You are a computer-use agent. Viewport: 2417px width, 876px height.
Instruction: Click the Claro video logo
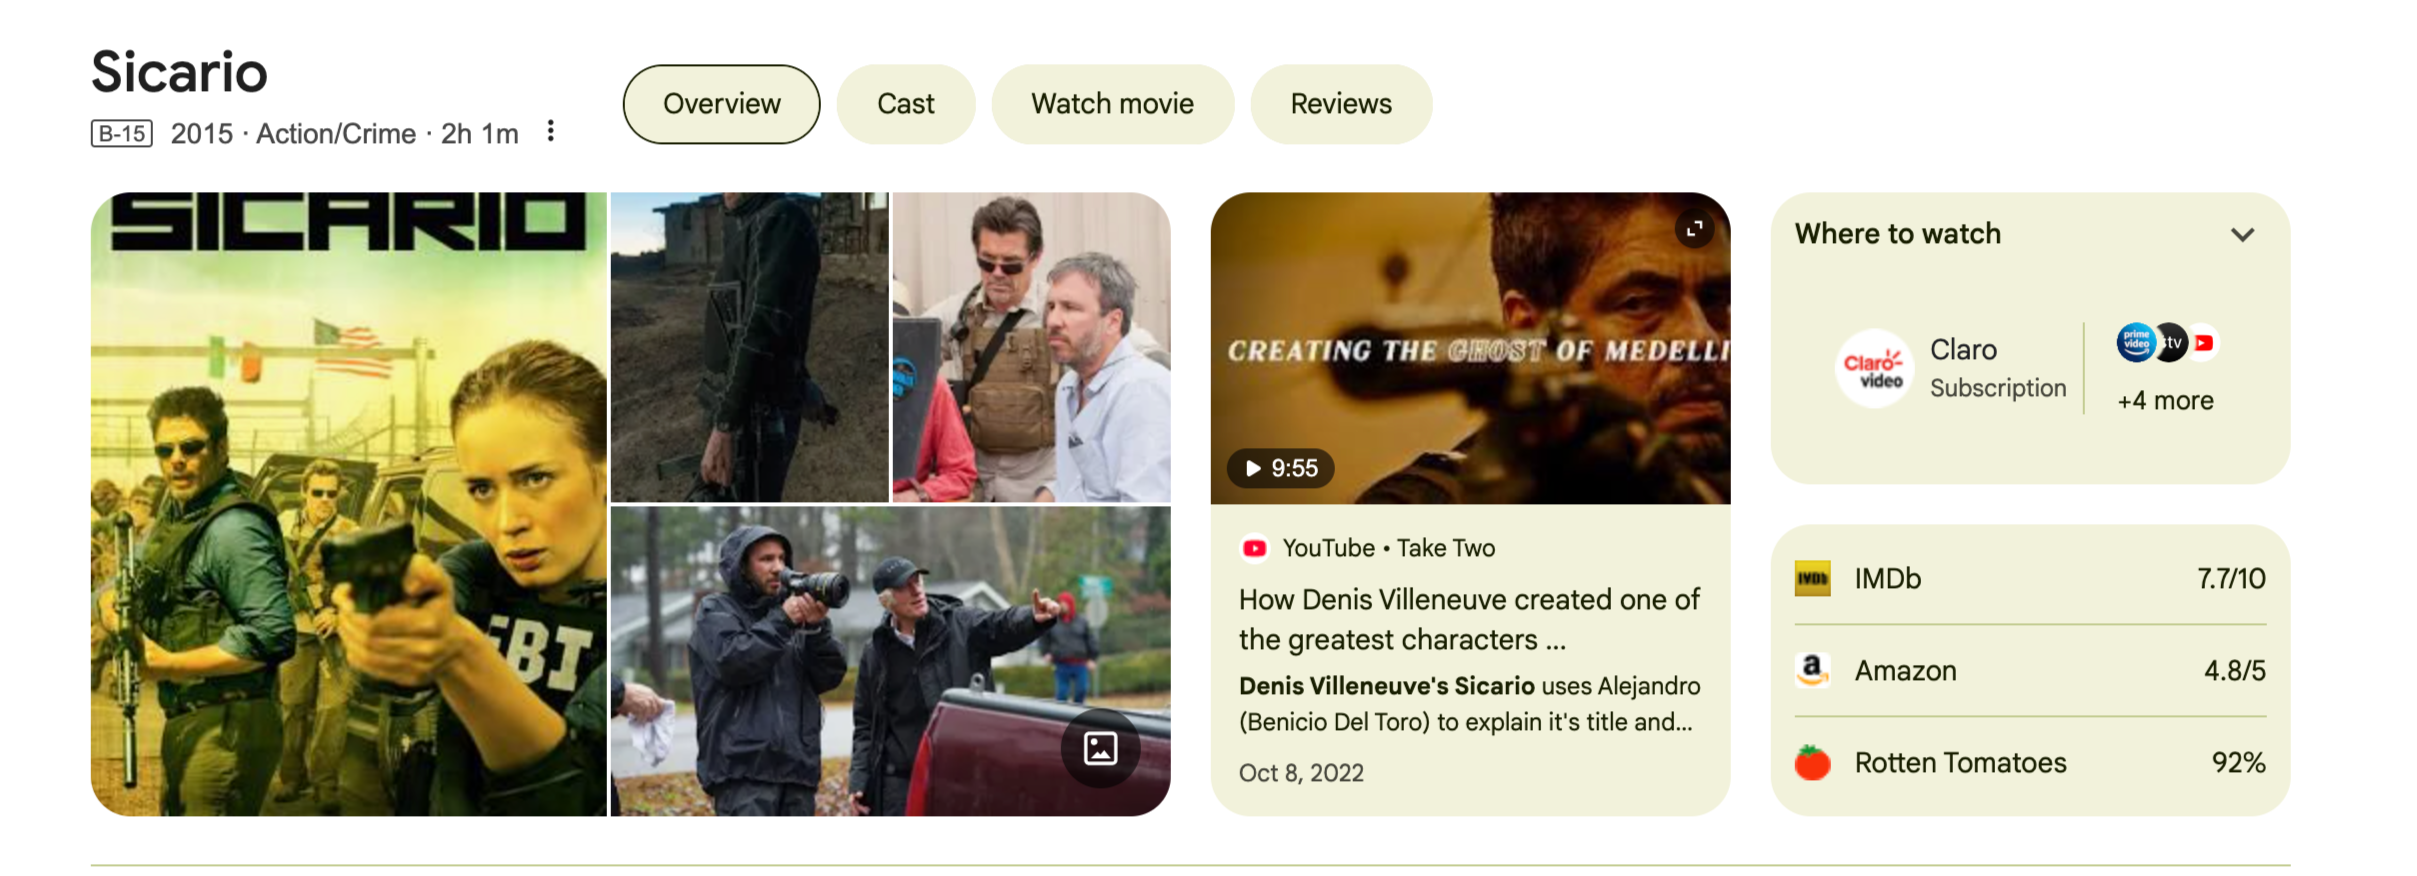click(1873, 368)
